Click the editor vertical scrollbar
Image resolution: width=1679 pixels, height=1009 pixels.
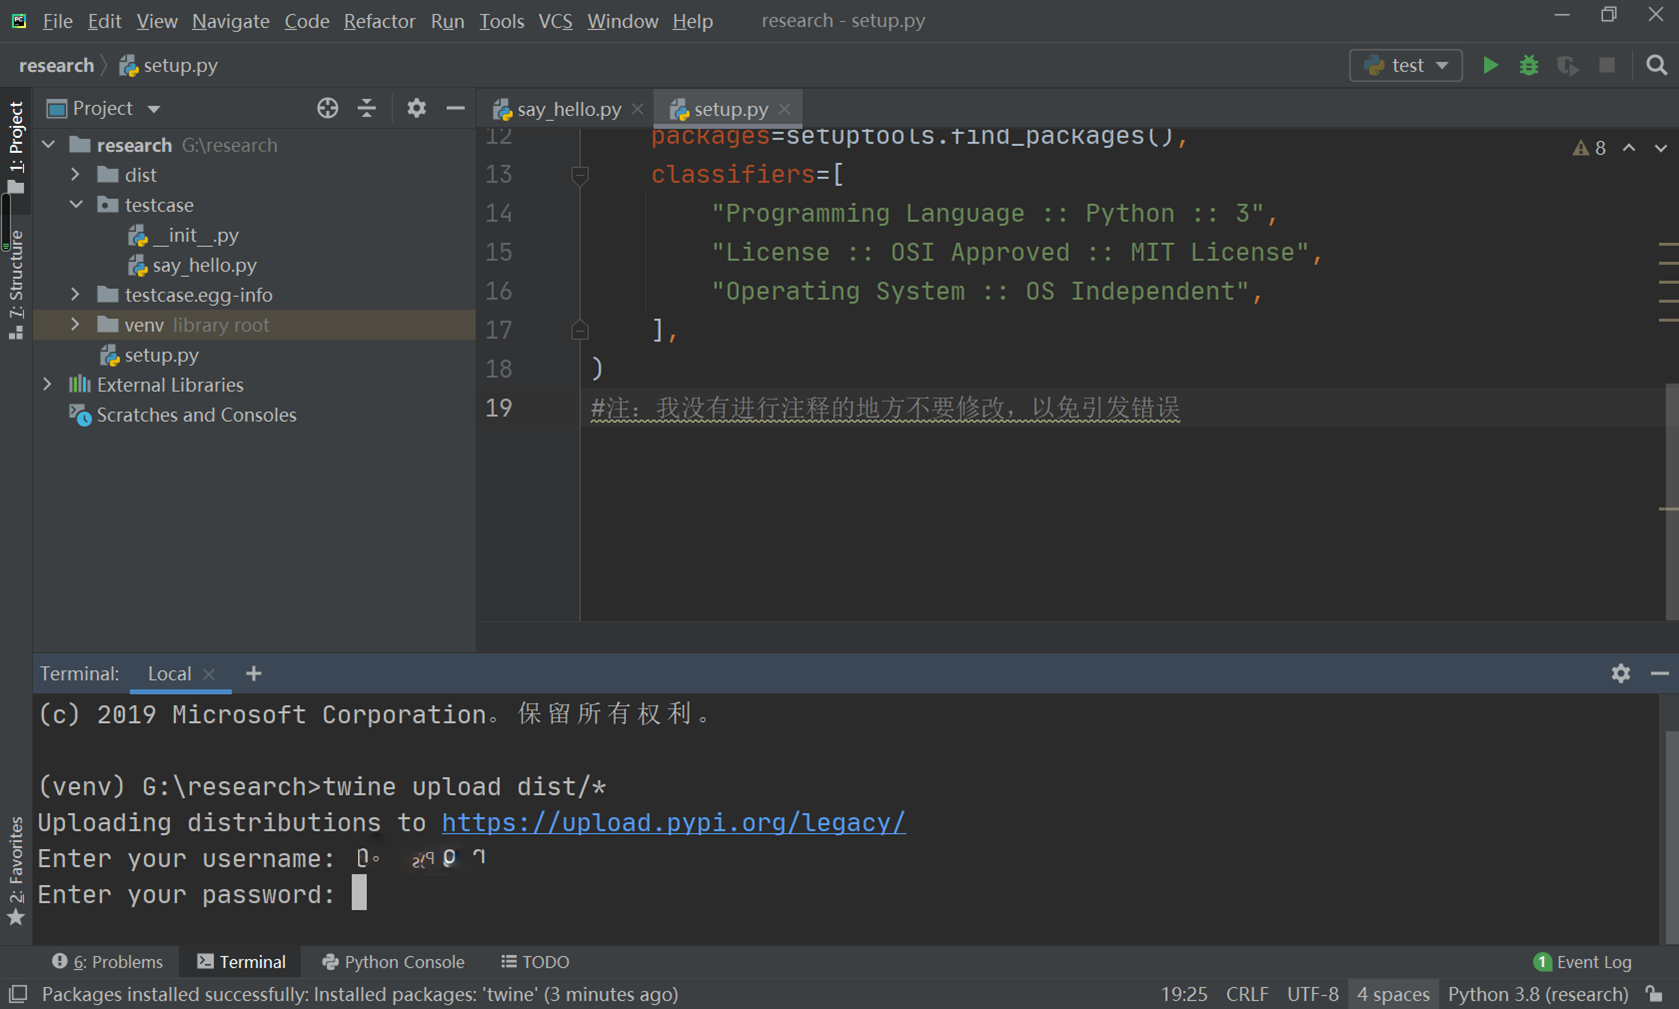[x=1671, y=500]
